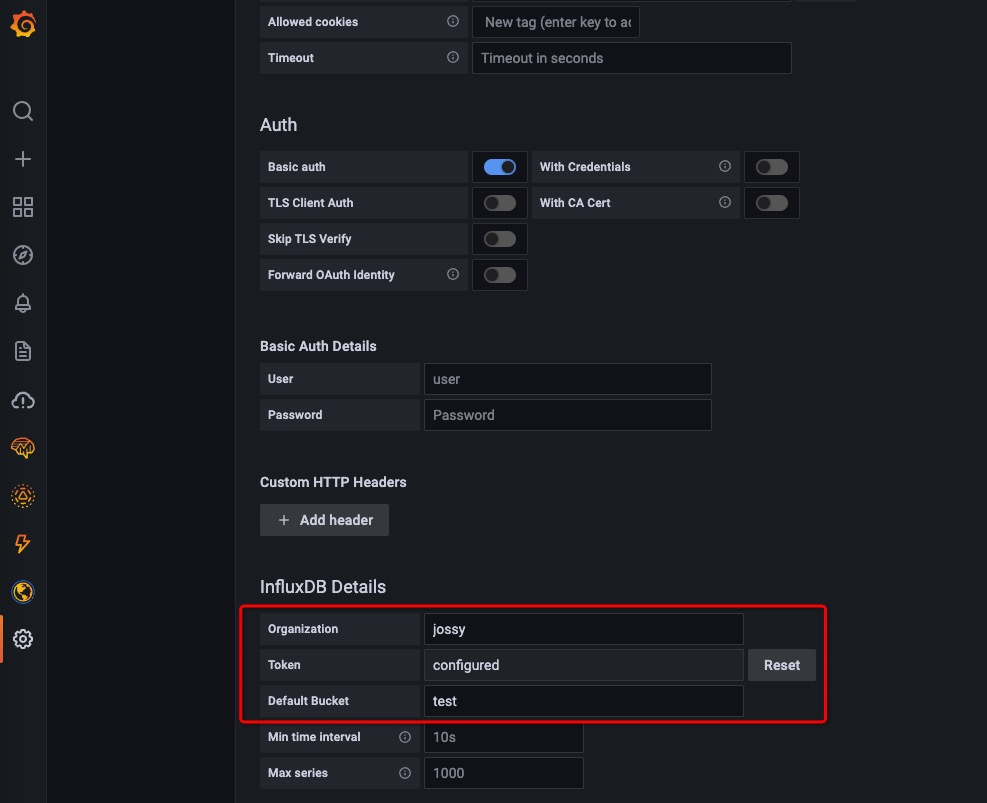Click the Auth section heading
987x803 pixels.
(278, 125)
